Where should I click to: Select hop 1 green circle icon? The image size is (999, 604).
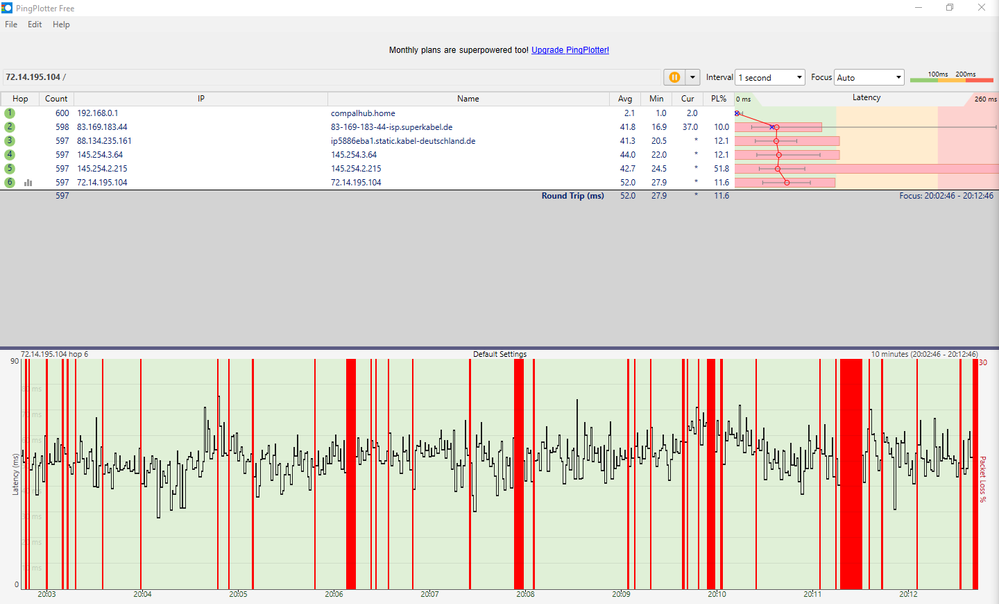(x=10, y=114)
